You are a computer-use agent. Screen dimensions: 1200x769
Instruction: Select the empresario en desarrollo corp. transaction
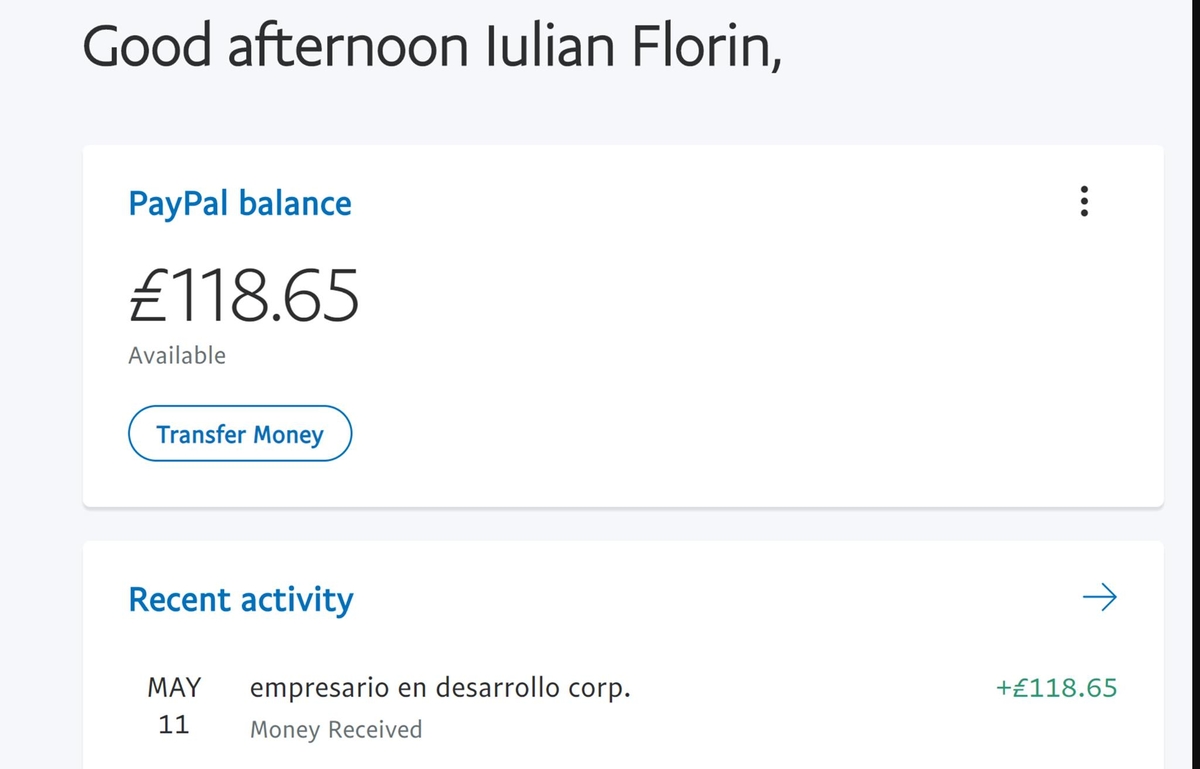(x=440, y=689)
